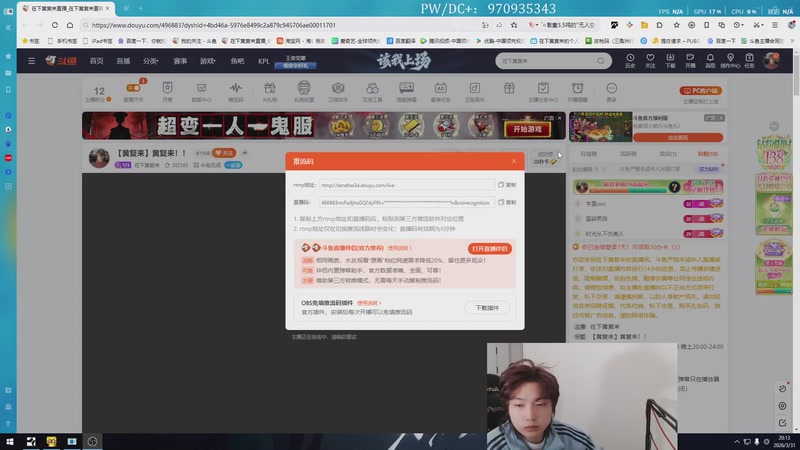
Task: Open the Windows Start button
Action: click(10, 441)
